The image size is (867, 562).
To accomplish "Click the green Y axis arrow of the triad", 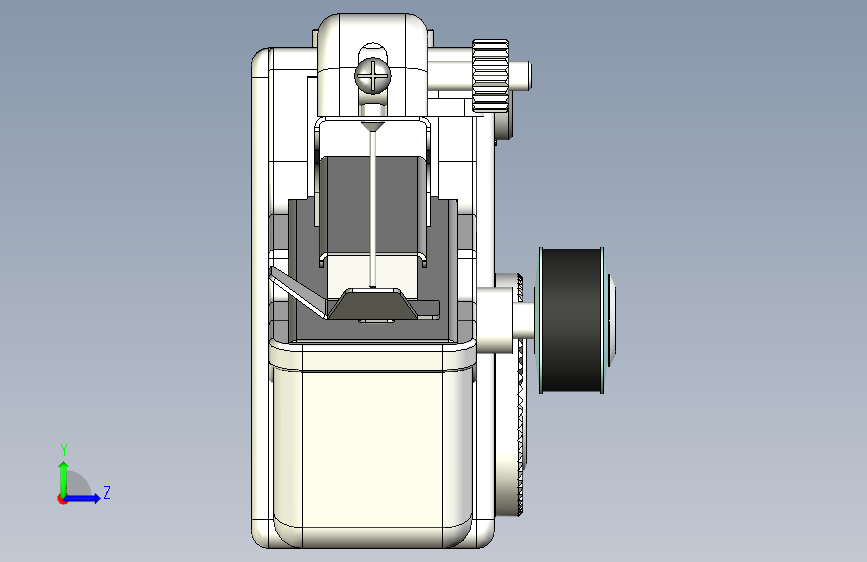I will pos(64,478).
